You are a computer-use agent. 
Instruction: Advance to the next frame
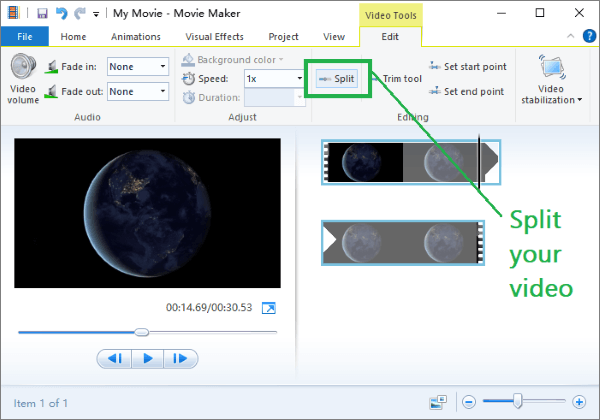(x=180, y=358)
